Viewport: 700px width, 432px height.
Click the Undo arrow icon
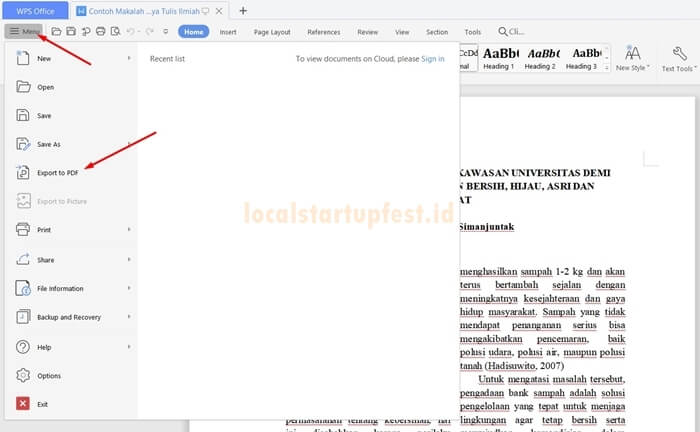[x=130, y=31]
